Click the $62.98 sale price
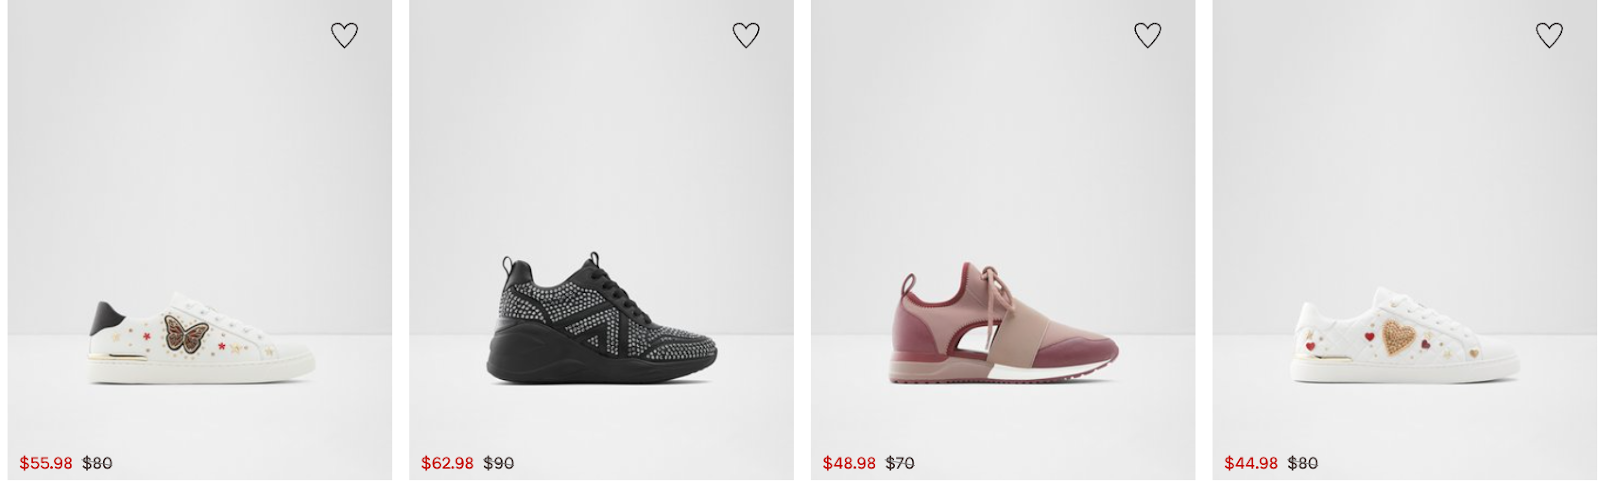This screenshot has height=483, width=1600. 447,463
